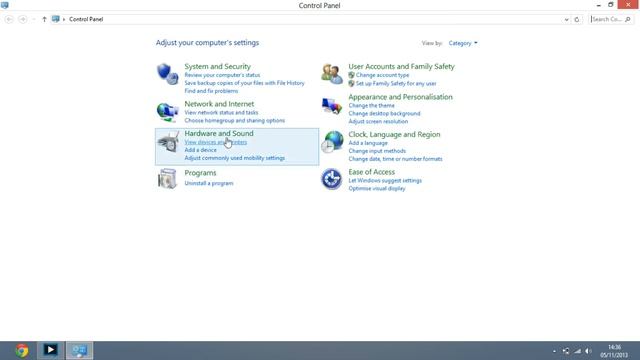Open the User Accounts people icon
The image size is (640, 360).
point(331,74)
